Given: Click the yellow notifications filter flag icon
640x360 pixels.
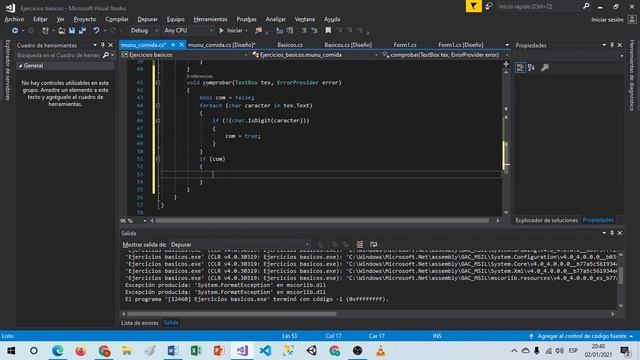Looking at the screenshot, I should click(473, 6).
